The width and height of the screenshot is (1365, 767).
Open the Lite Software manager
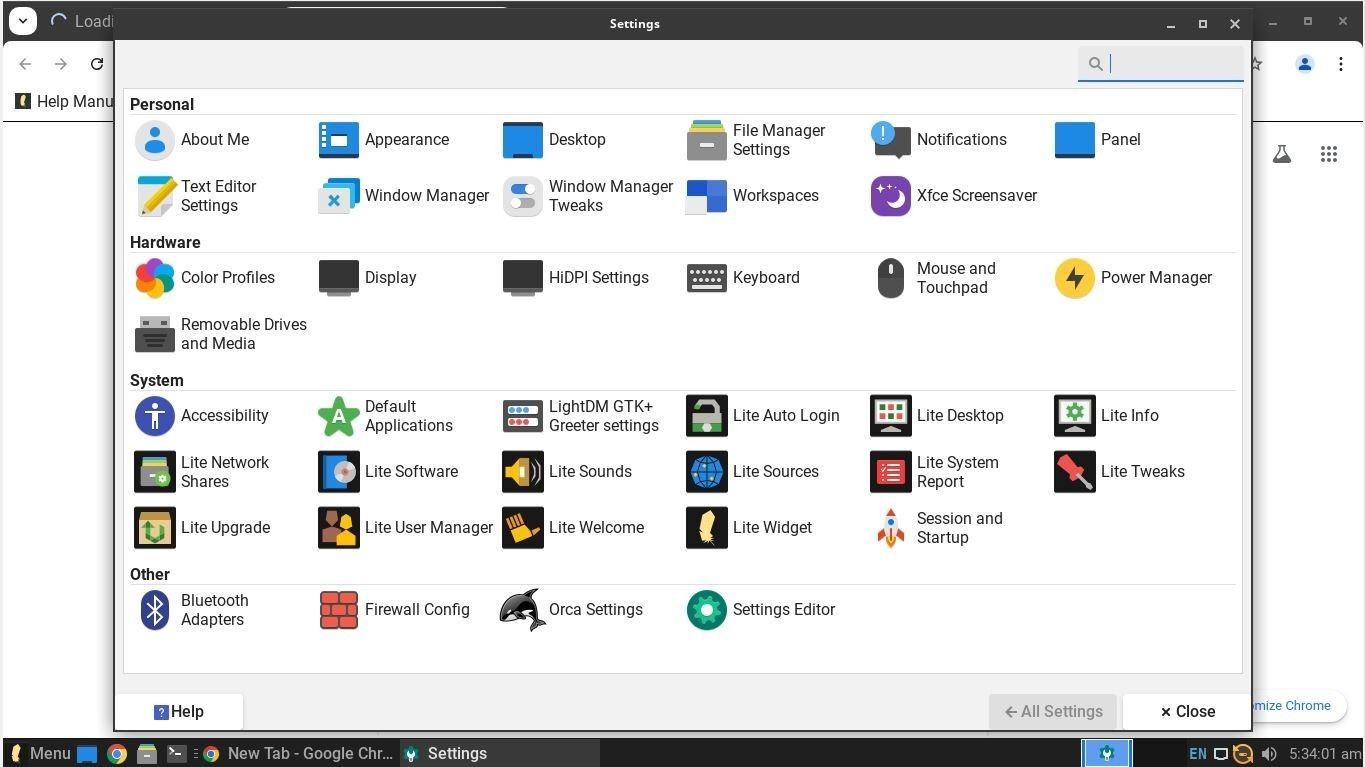[x=388, y=472]
